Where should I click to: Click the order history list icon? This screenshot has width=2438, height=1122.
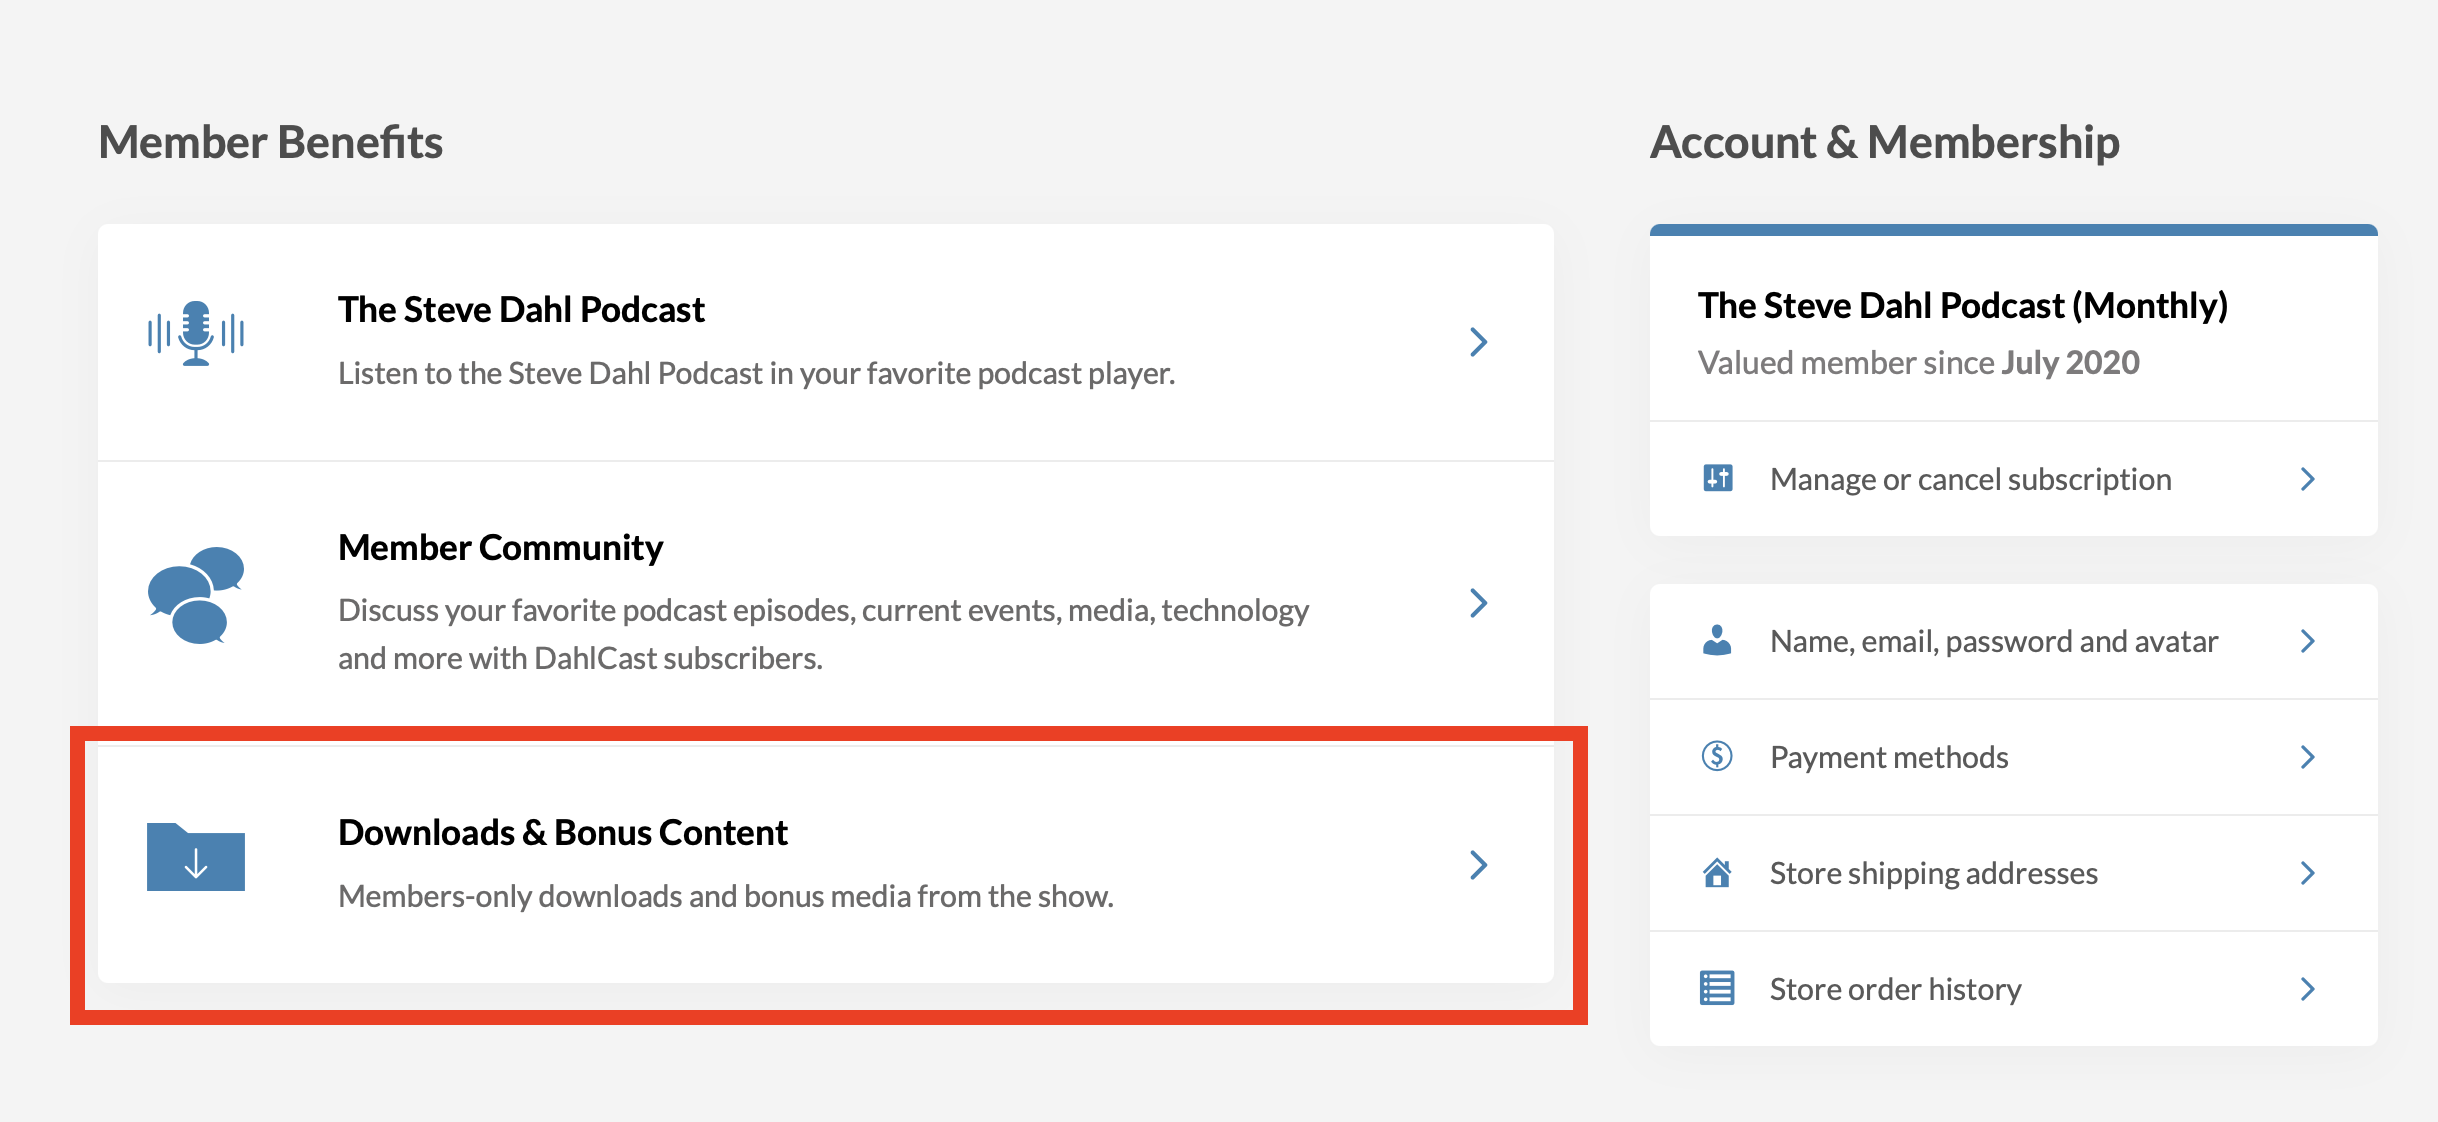coord(1717,988)
